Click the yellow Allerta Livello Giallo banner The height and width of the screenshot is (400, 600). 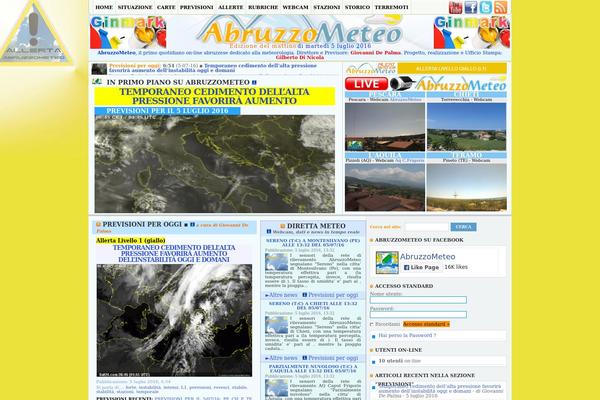[452, 69]
